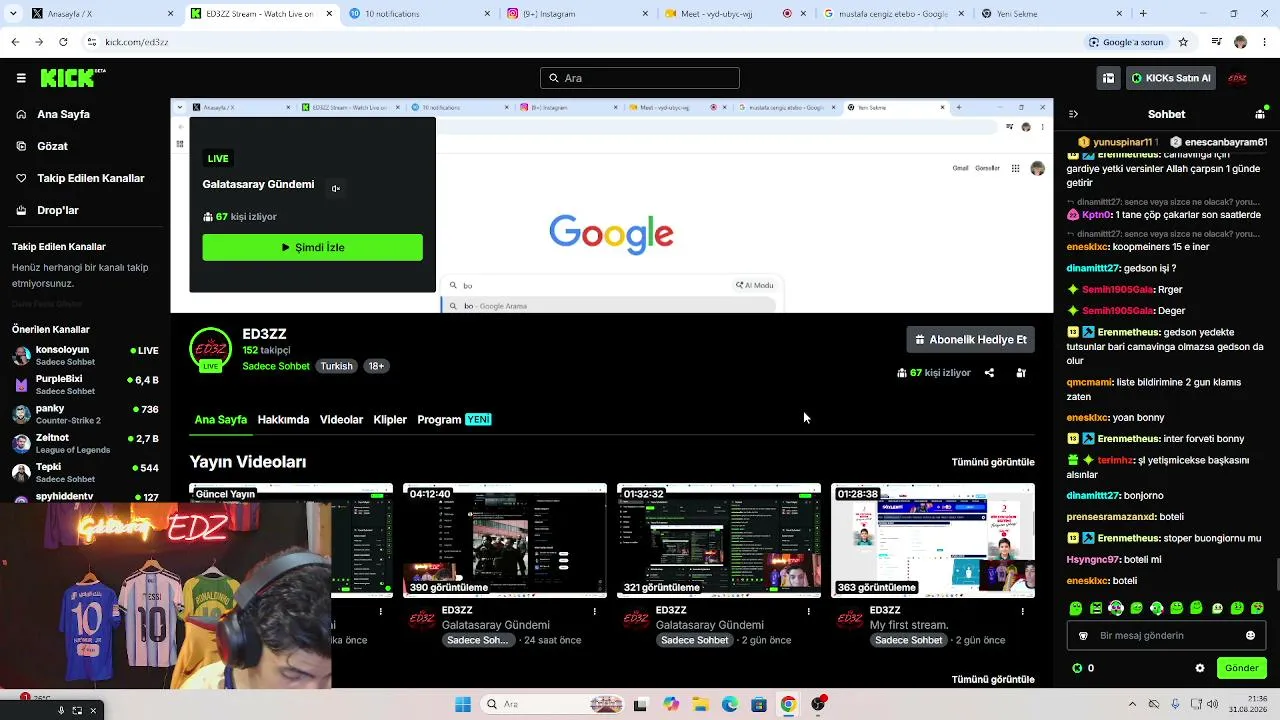
Task: Reload the page
Action: (63, 42)
